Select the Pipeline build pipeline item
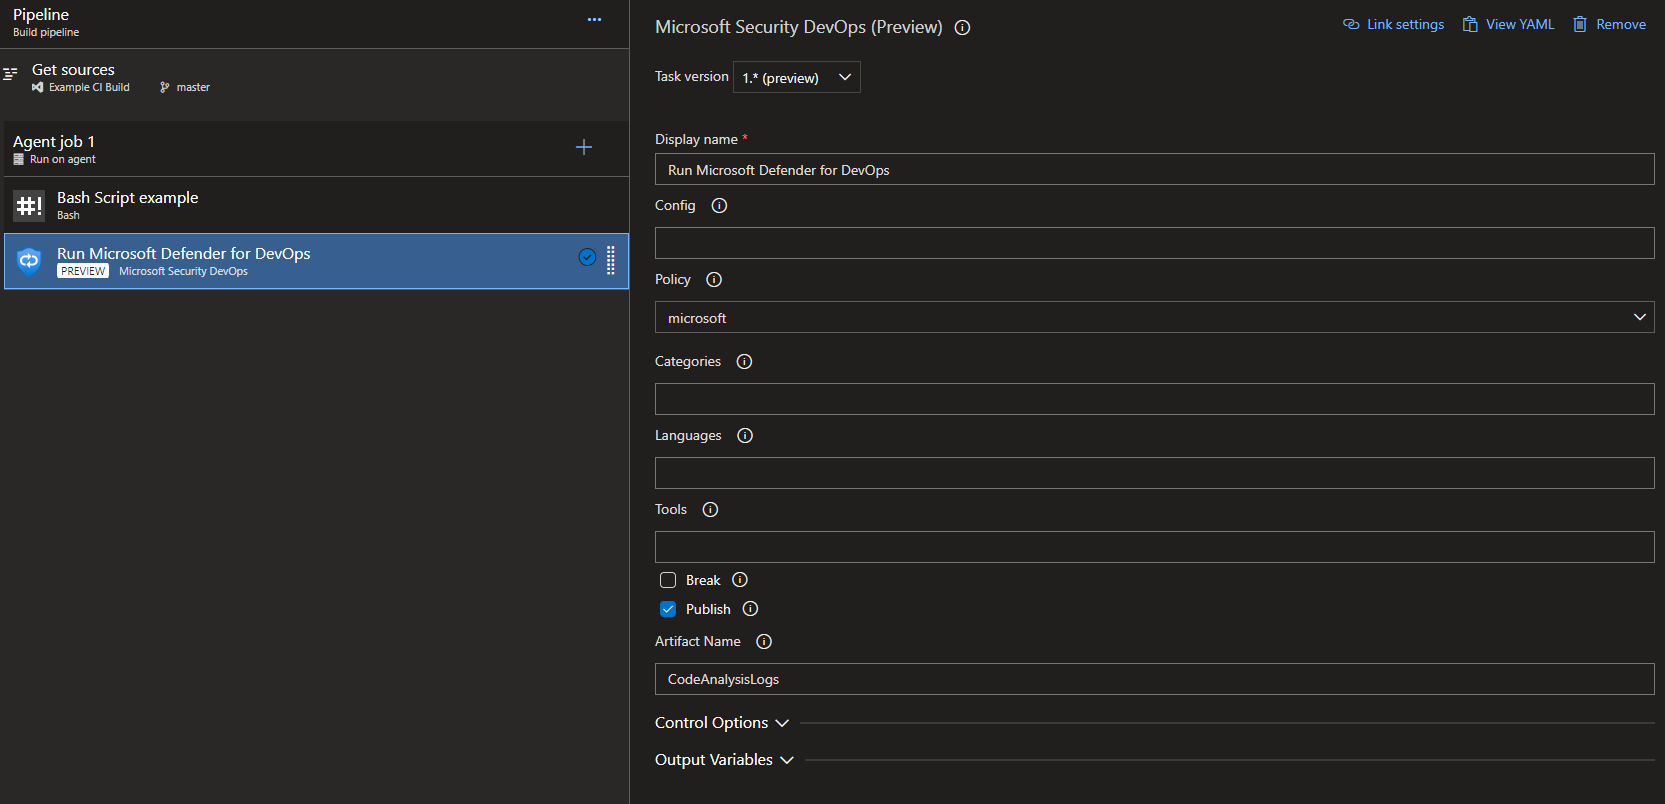 point(314,23)
